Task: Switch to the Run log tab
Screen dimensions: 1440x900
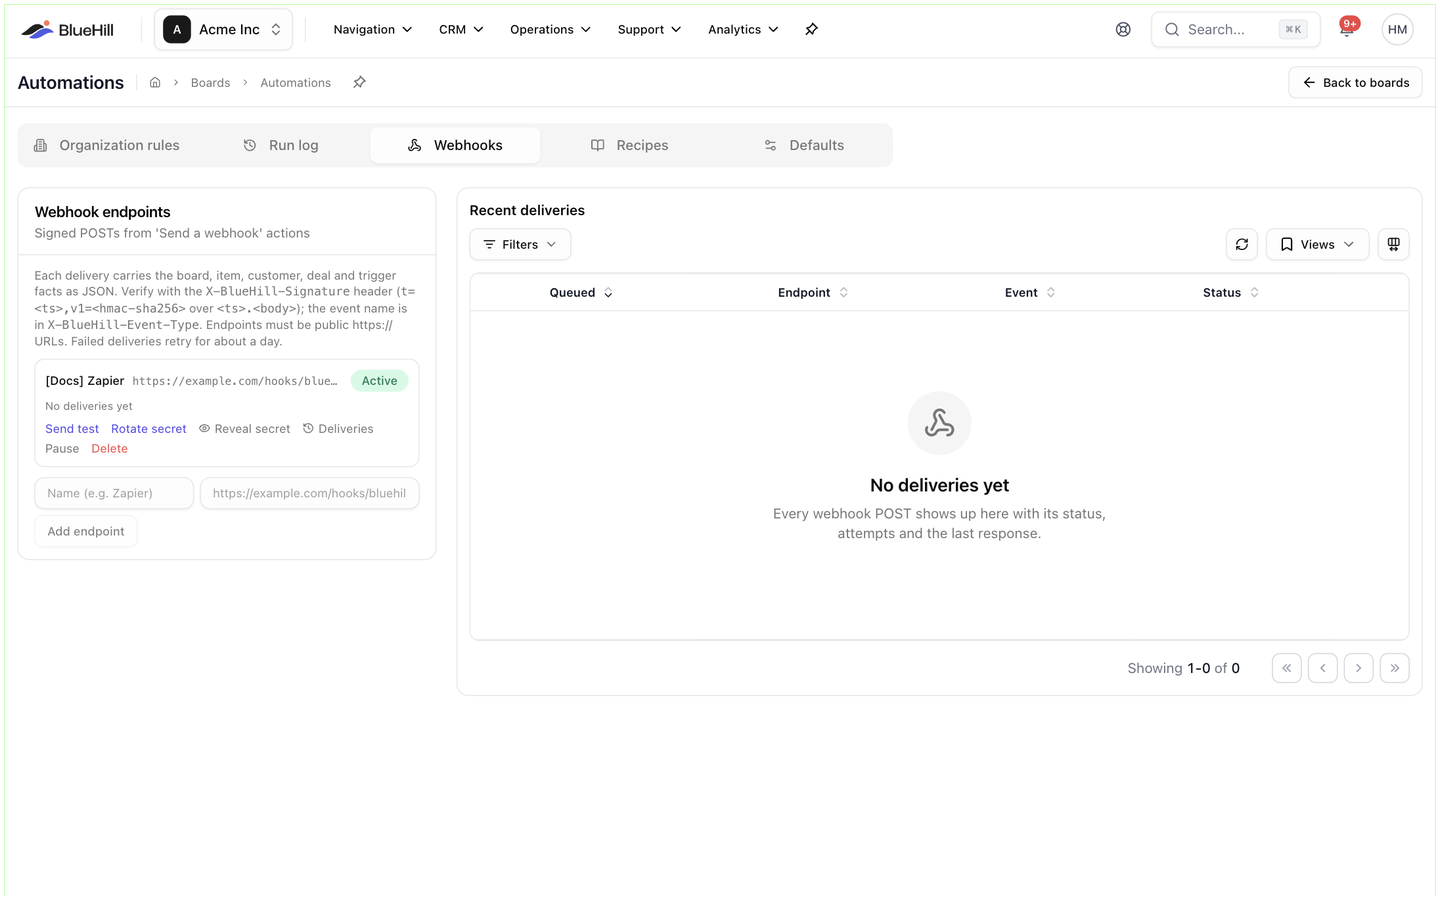Action: click(x=281, y=146)
